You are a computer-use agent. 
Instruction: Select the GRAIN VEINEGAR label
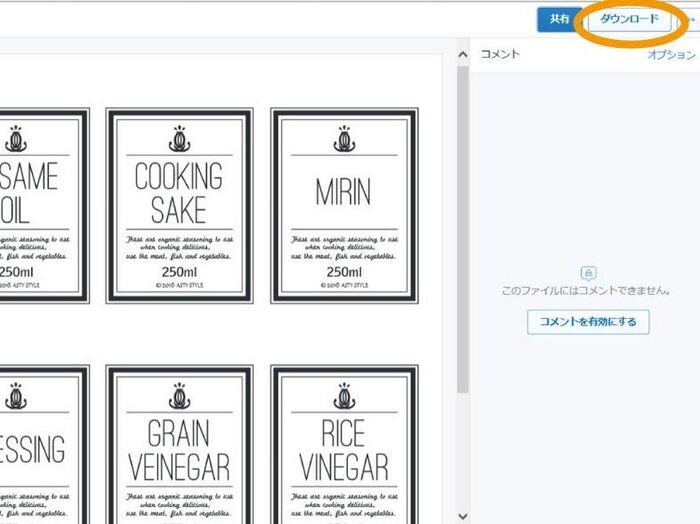(179, 450)
